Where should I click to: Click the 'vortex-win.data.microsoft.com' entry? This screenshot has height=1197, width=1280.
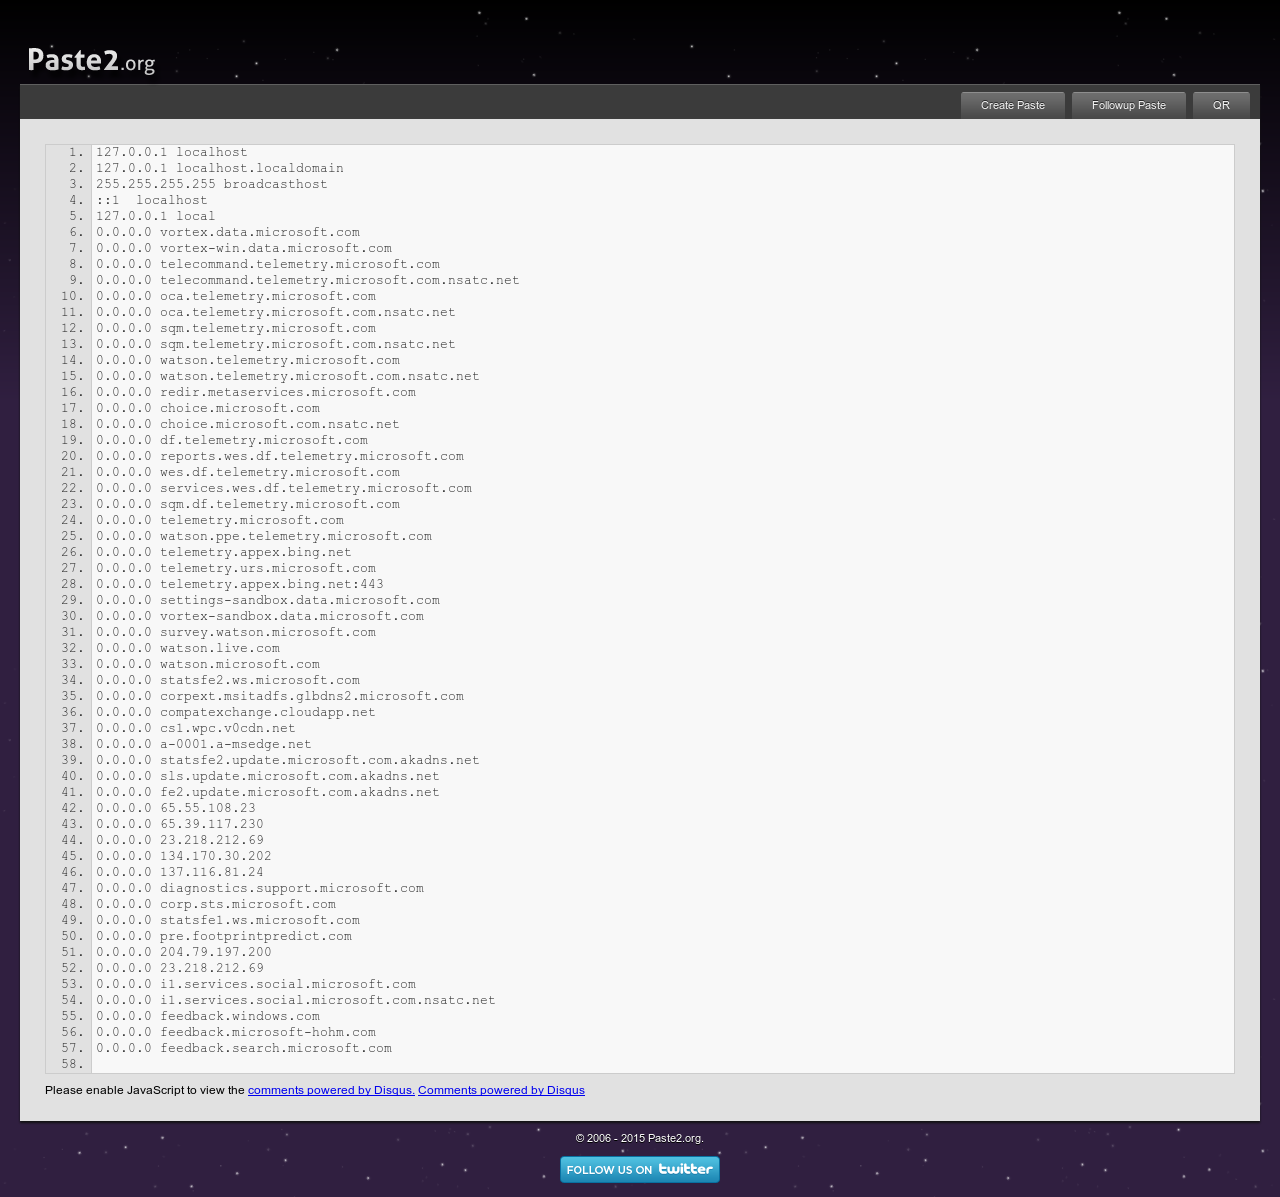coord(276,248)
